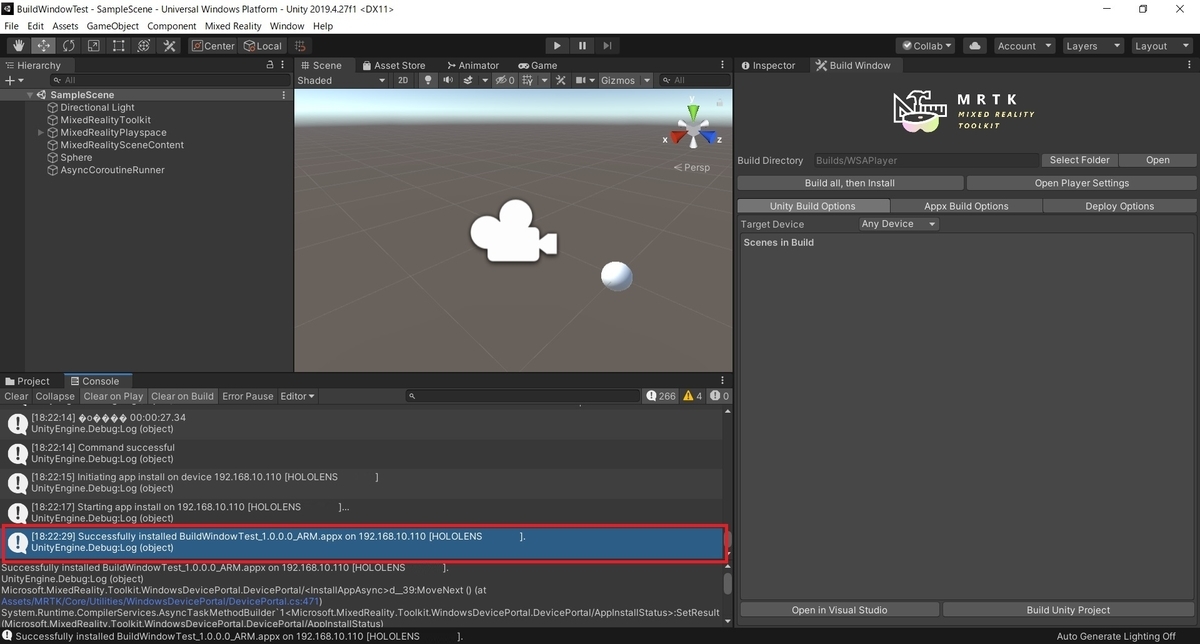Click Open Player Settings button
1200x644 pixels.
1082,183
